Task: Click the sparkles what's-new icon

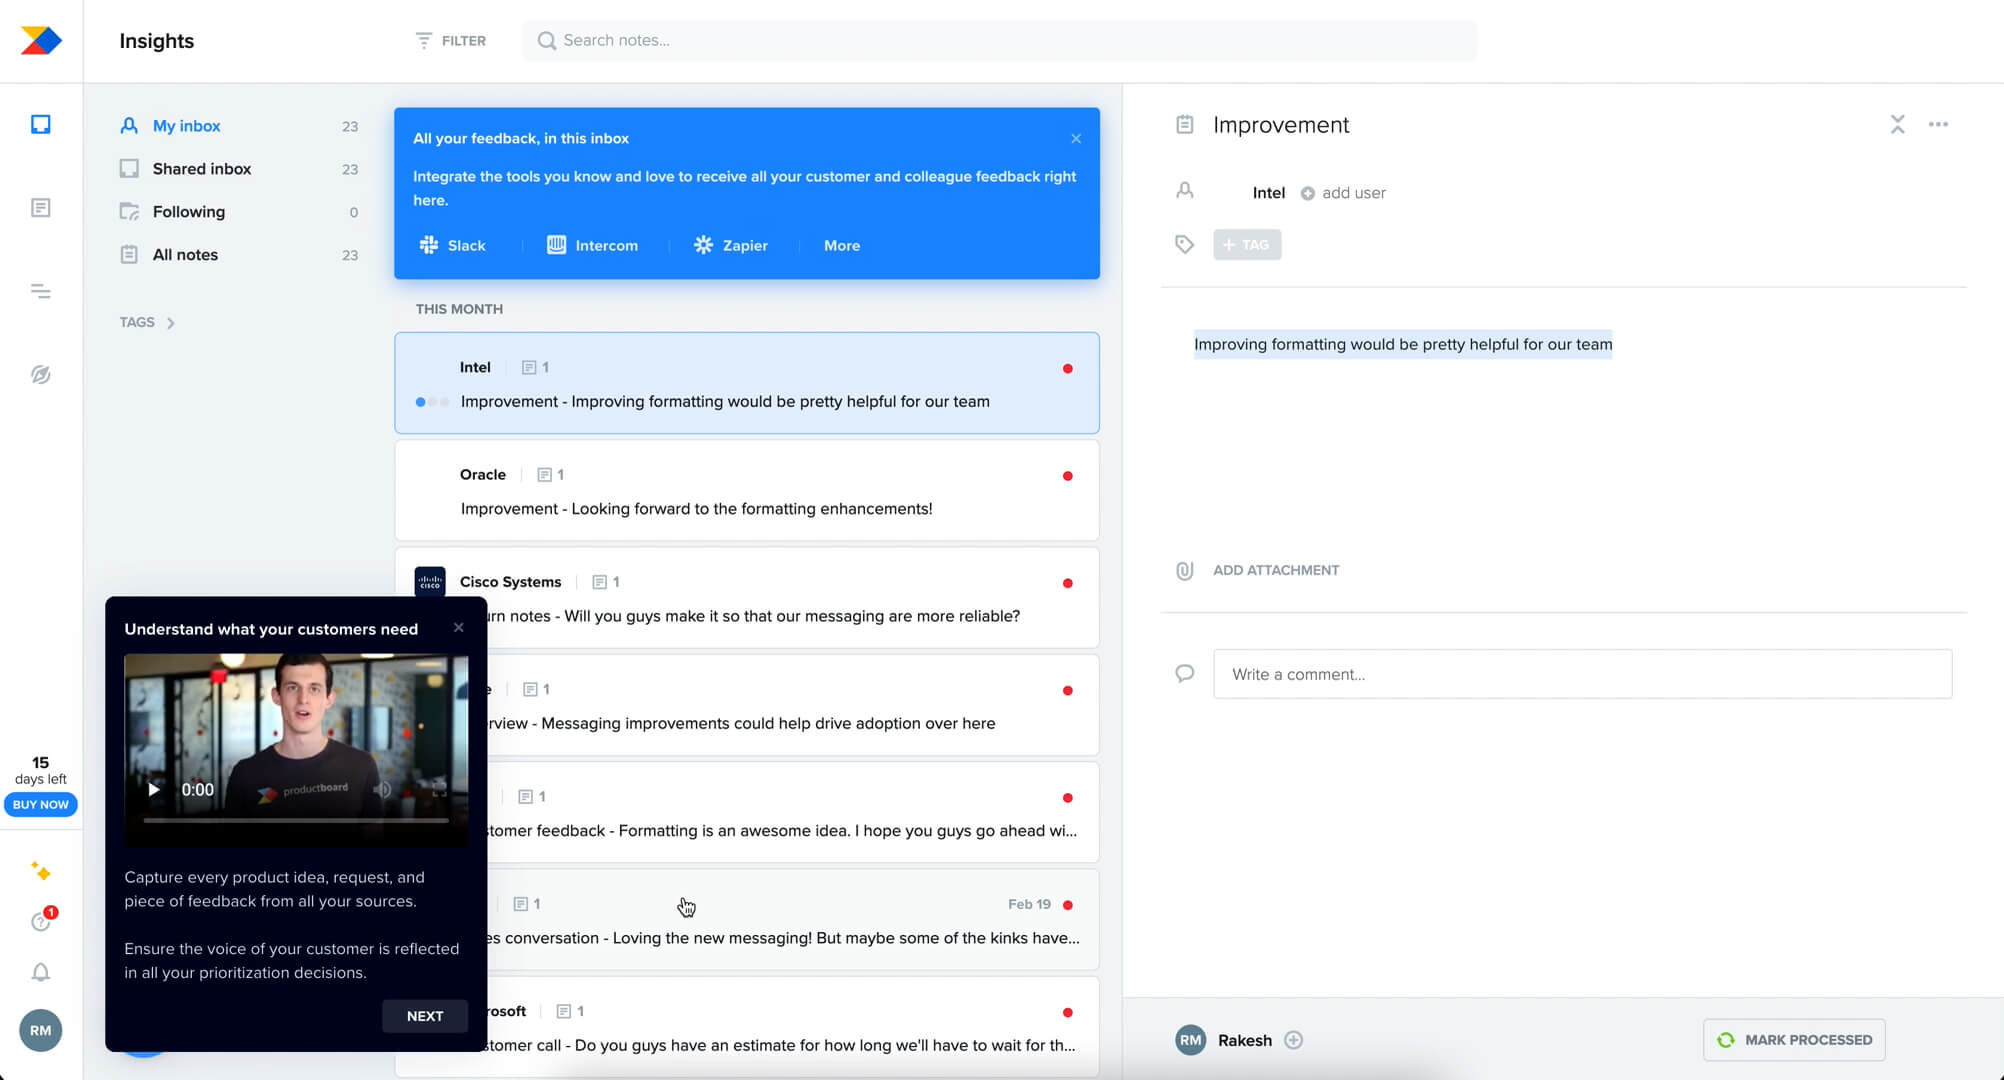Action: click(x=40, y=872)
